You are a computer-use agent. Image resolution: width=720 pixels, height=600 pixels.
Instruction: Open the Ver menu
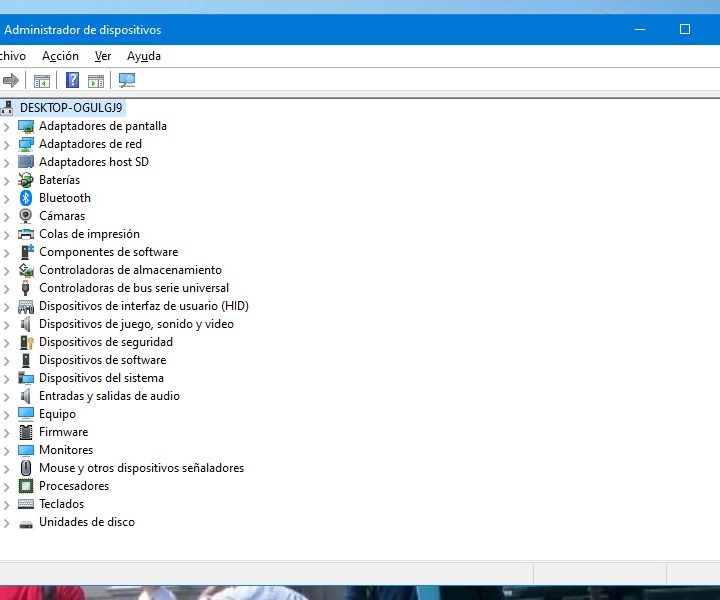(x=103, y=56)
